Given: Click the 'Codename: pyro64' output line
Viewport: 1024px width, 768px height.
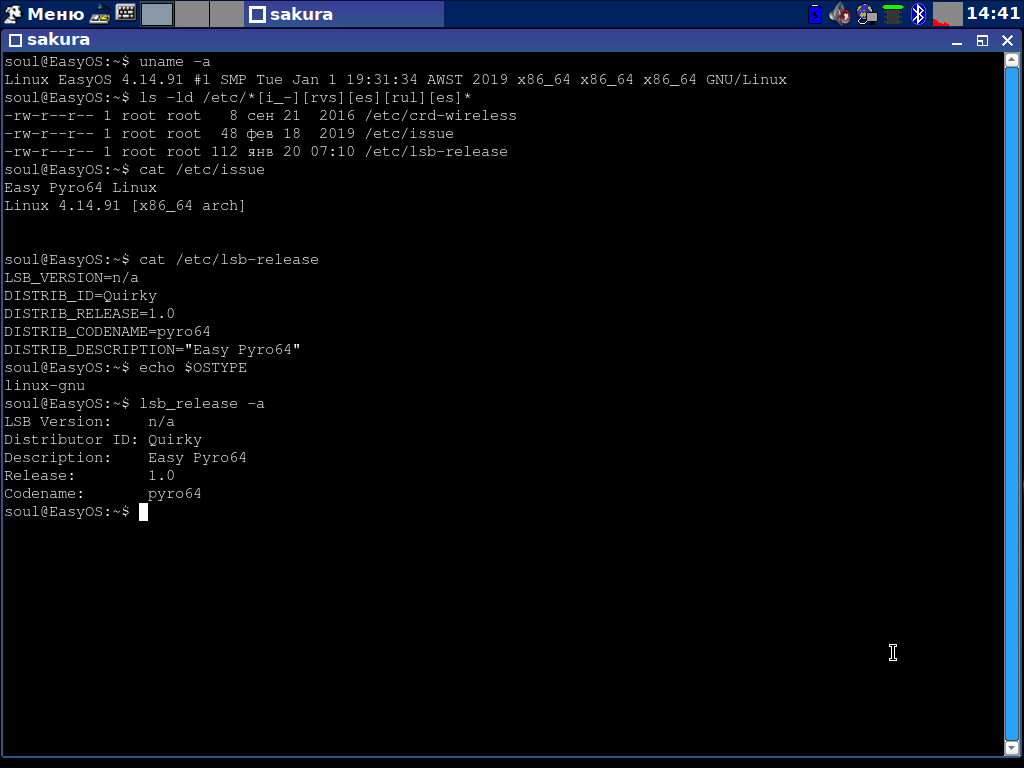Looking at the screenshot, I should click(x=103, y=494).
